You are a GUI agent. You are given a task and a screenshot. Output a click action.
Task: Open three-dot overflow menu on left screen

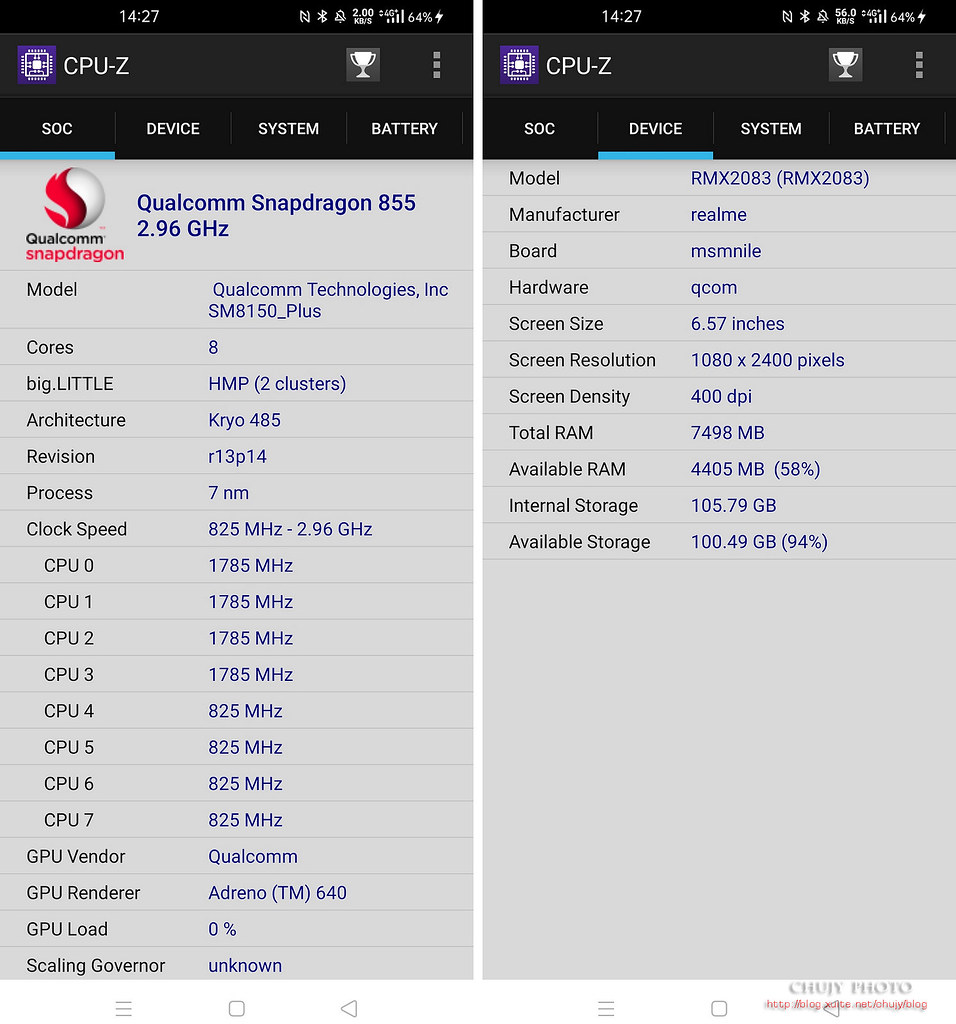click(x=437, y=65)
